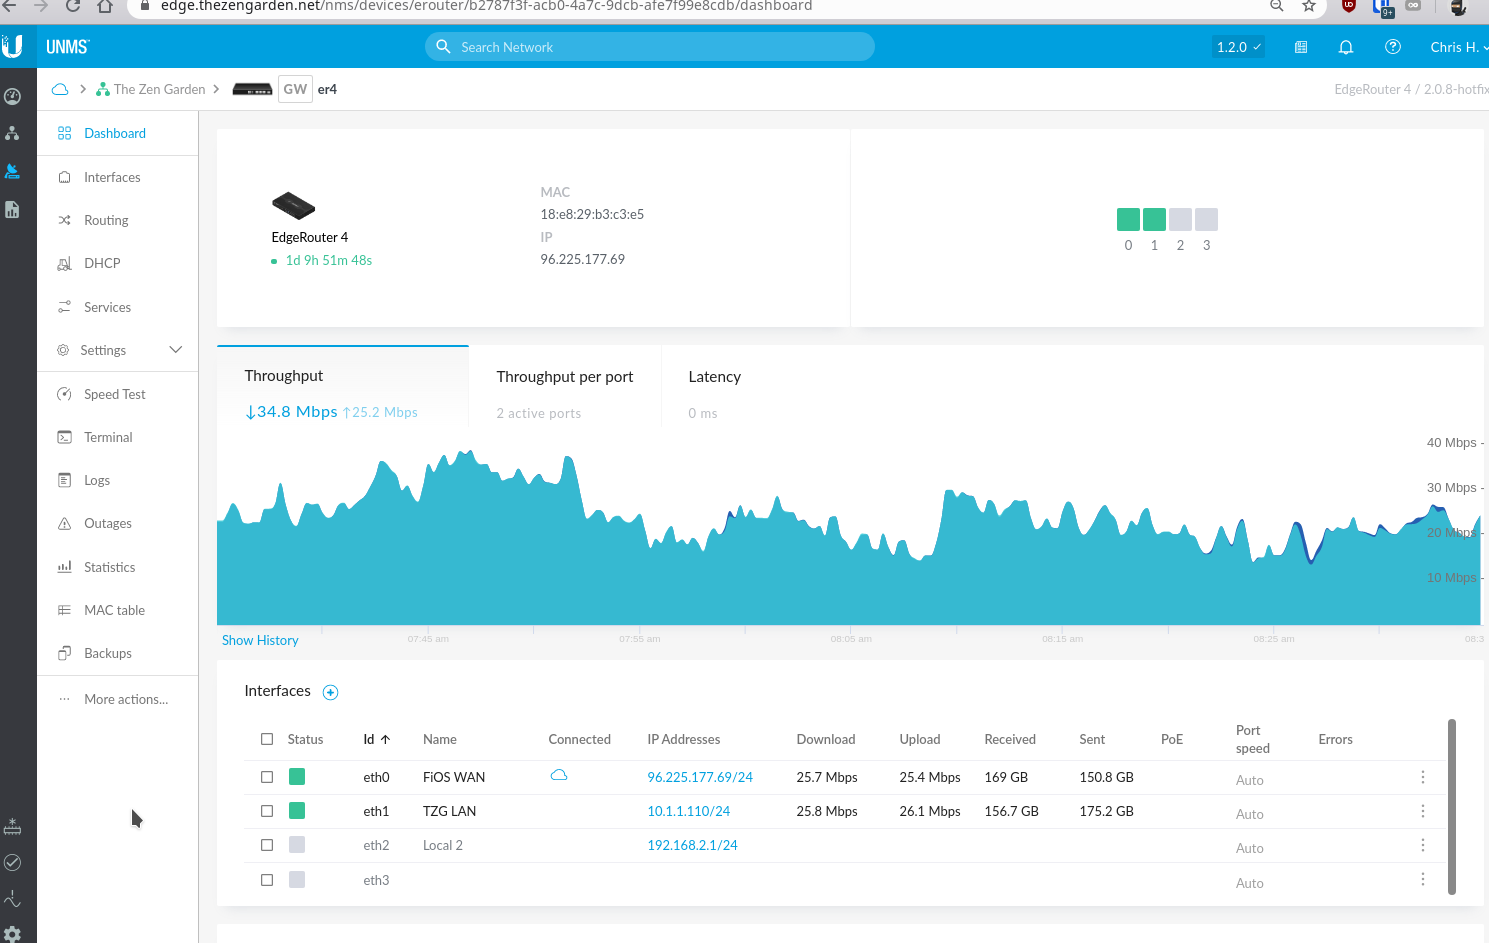Click the EdgeRouter 4 device image
Image resolution: width=1489 pixels, height=943 pixels.
point(293,206)
